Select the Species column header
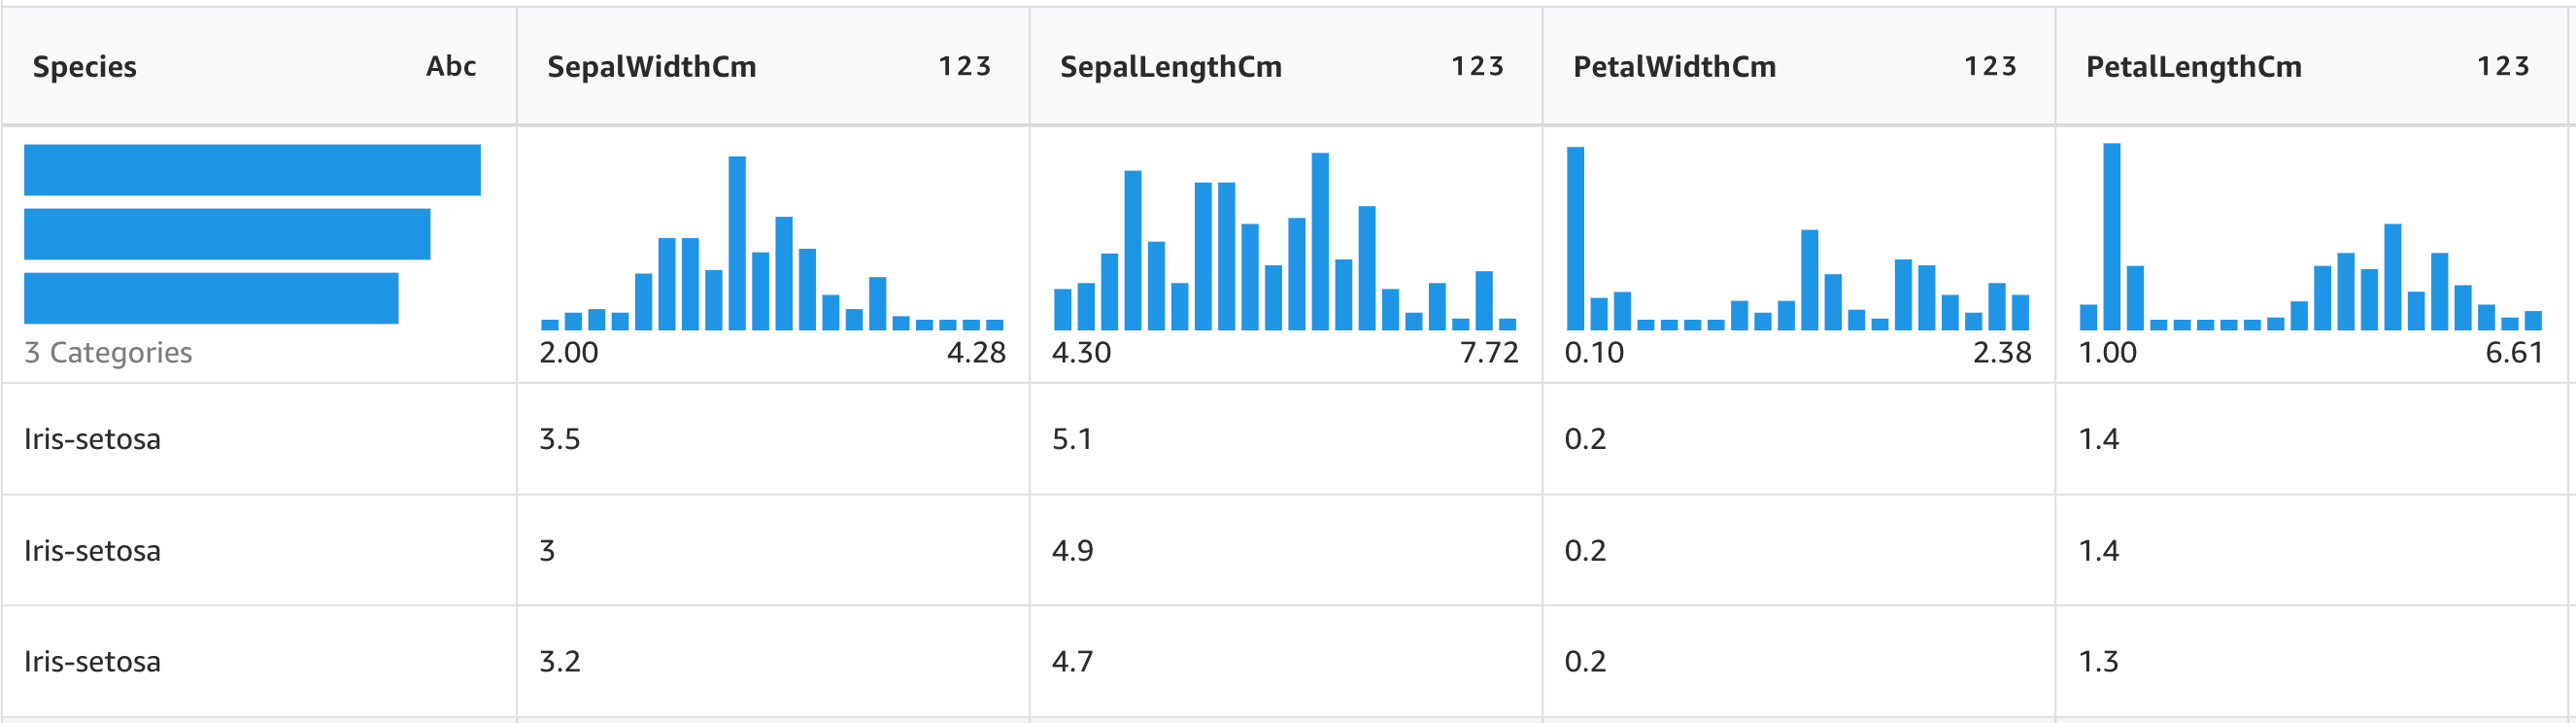 tap(85, 66)
